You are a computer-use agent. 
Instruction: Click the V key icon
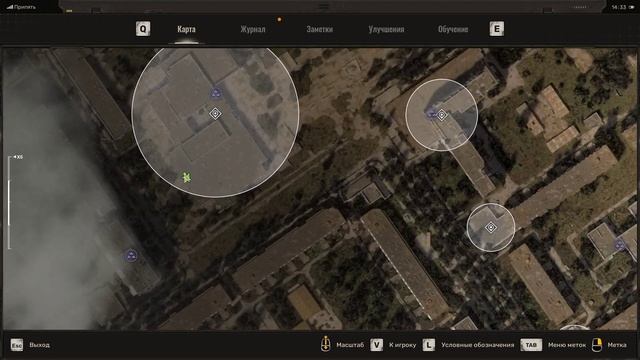[x=376, y=345]
